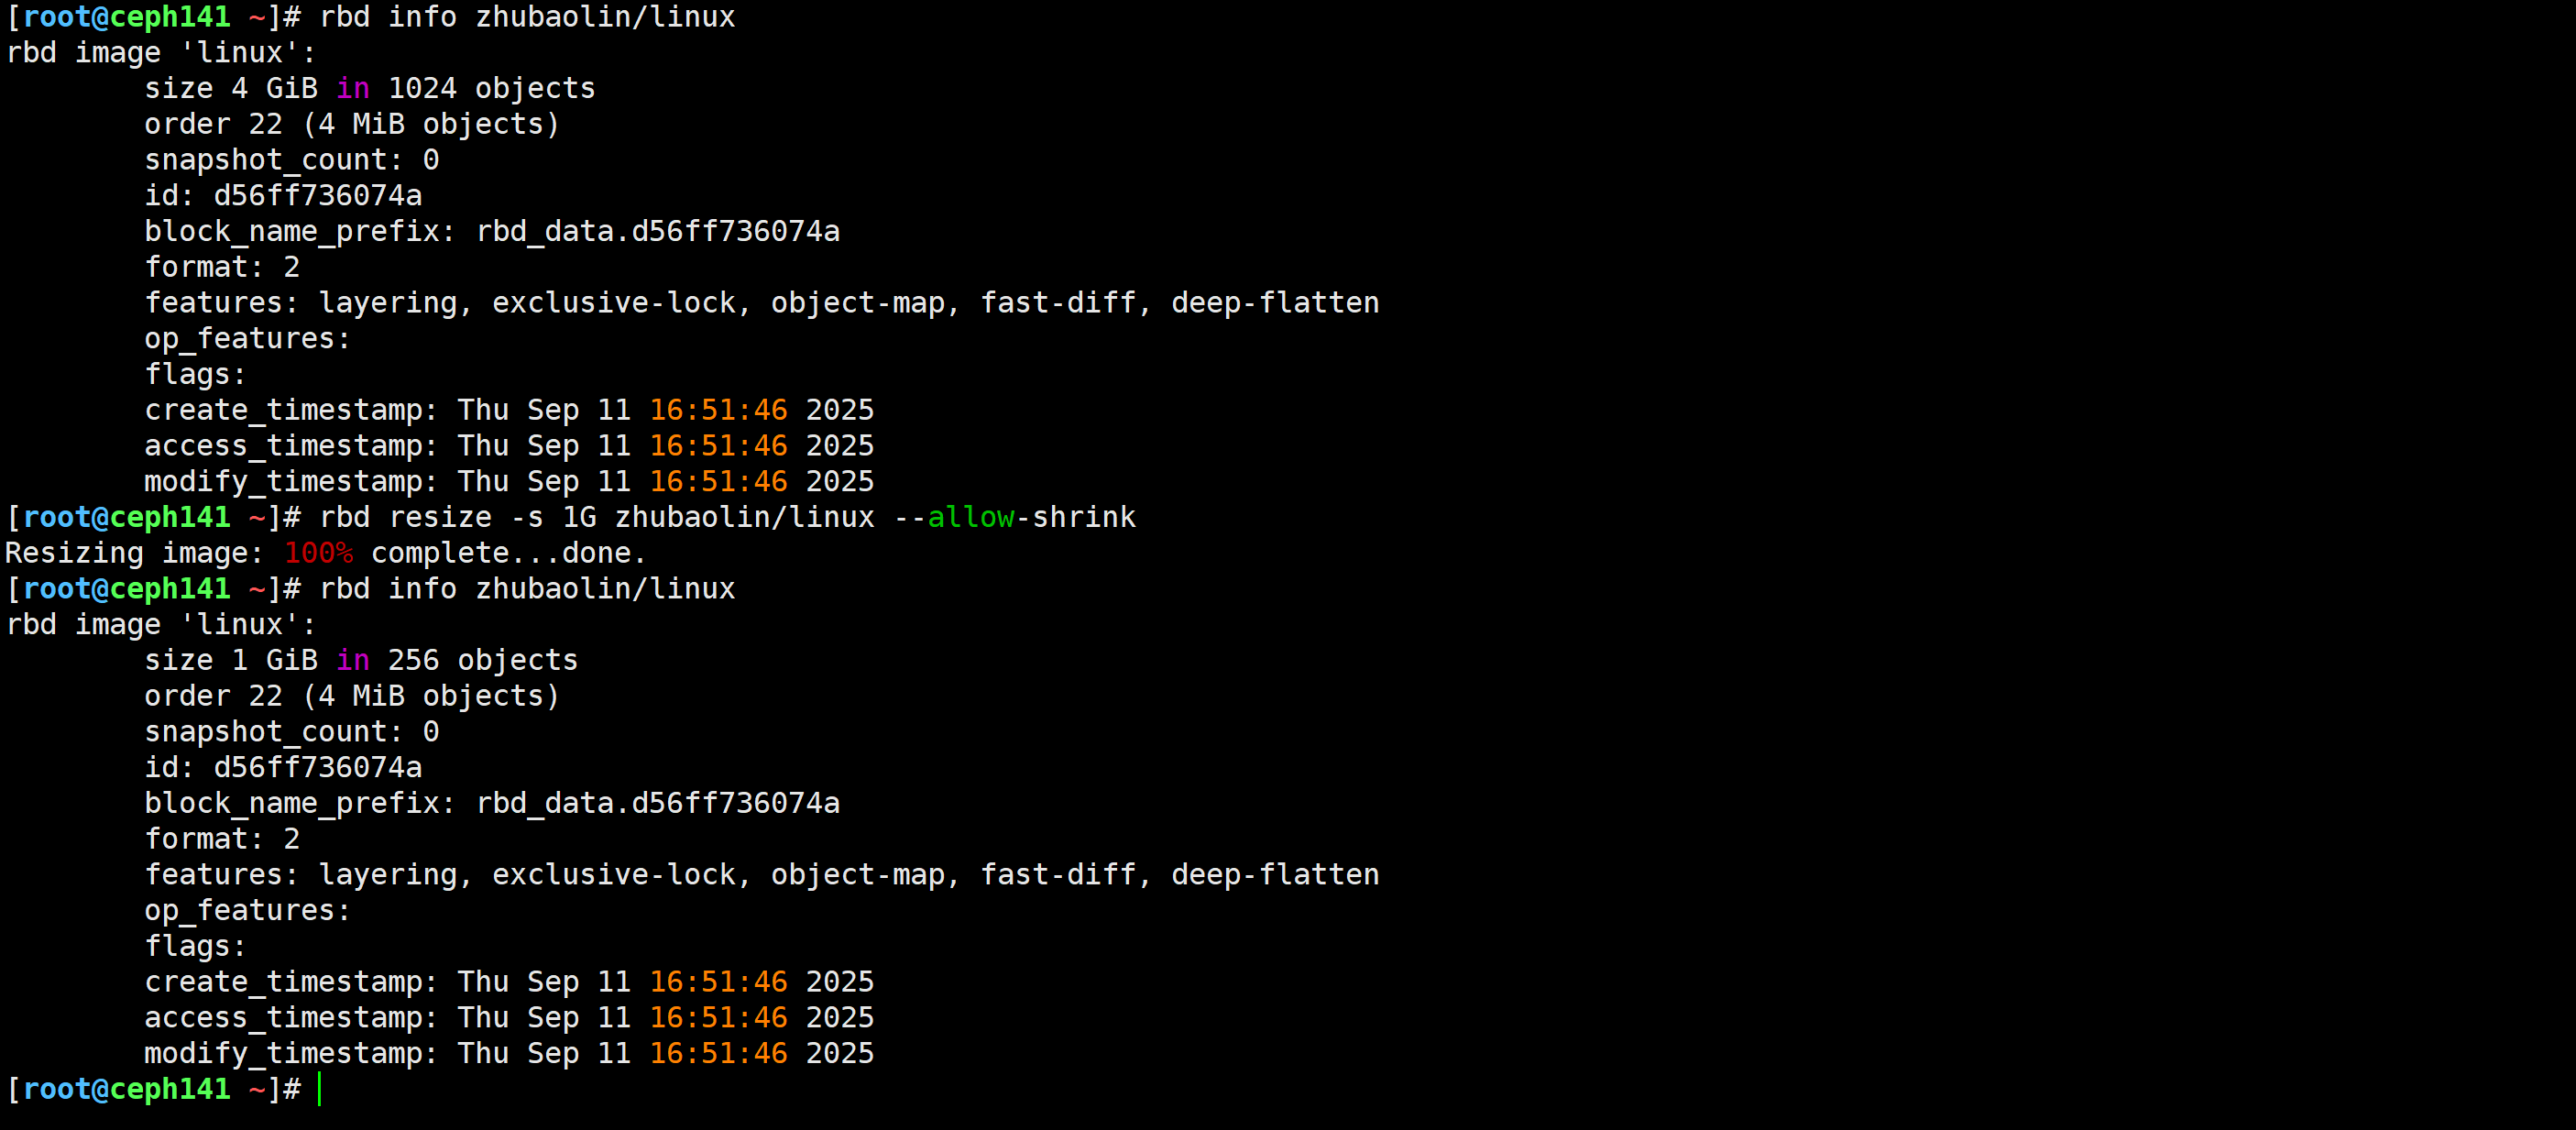Click the '1G' size argument
Viewport: 2576px width, 1130px height.
coord(579,517)
